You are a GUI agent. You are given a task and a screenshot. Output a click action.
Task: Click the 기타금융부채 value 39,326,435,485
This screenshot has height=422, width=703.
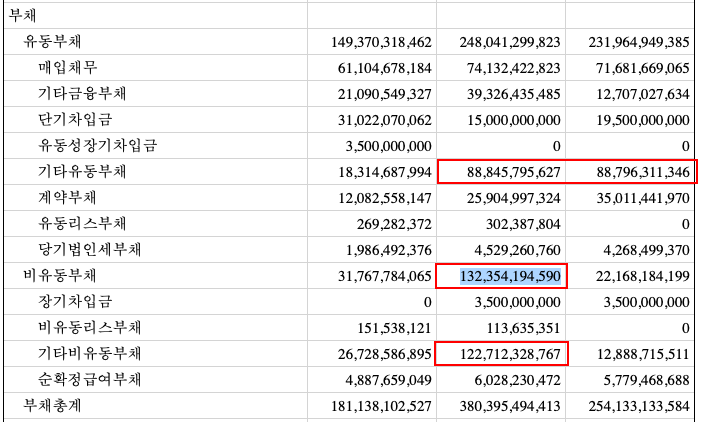click(x=514, y=94)
